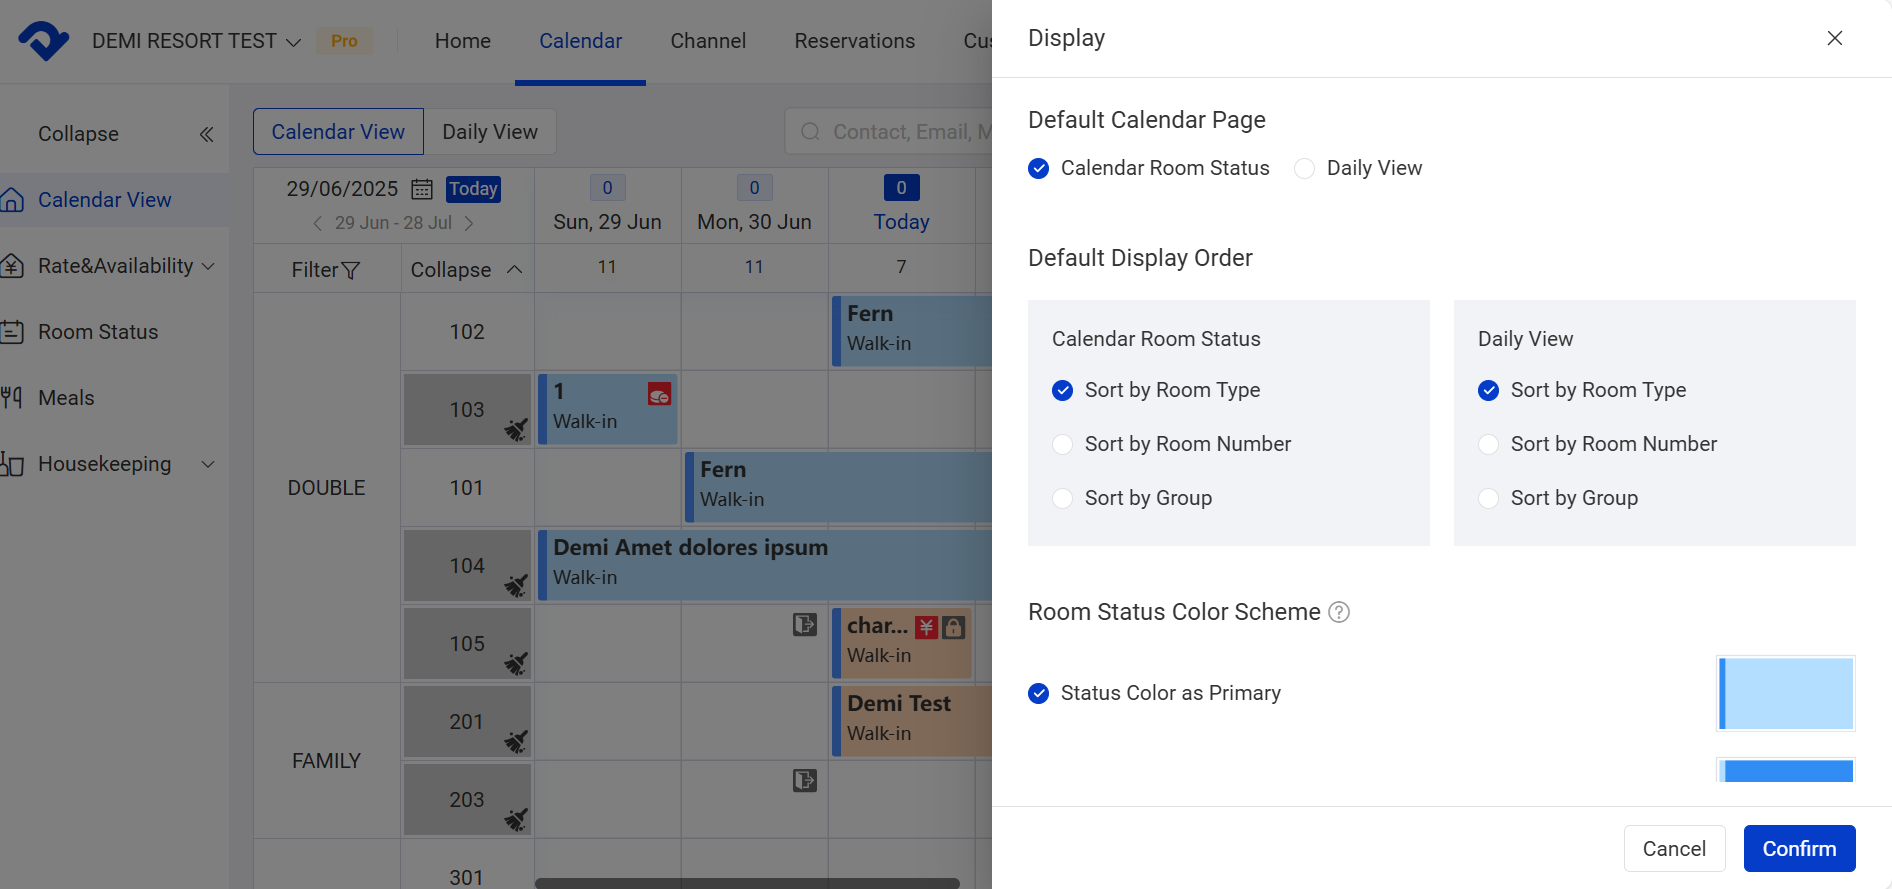Click the red icon on room 103 booking
1892x889 pixels.
point(659,394)
